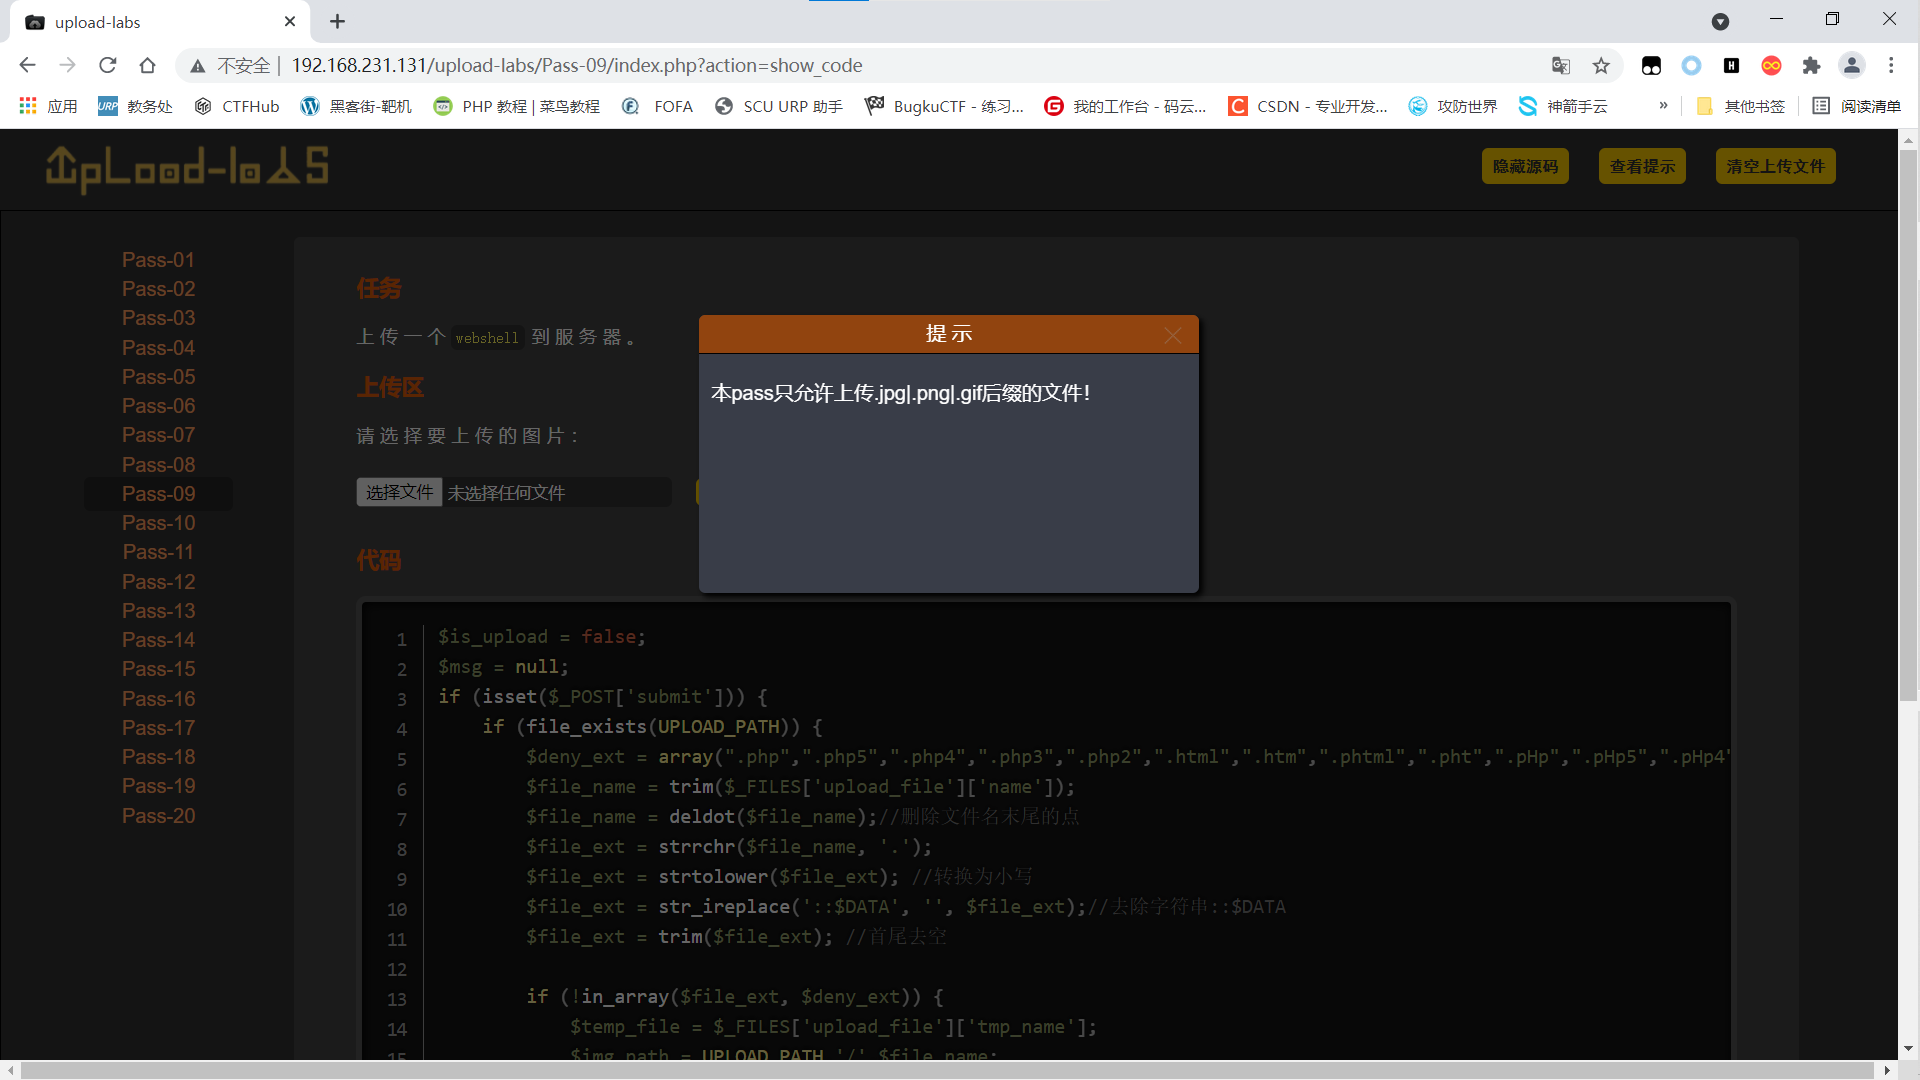Click the horizontal scrollbar at bottom
The height and width of the screenshot is (1080, 1920).
coord(947,1070)
